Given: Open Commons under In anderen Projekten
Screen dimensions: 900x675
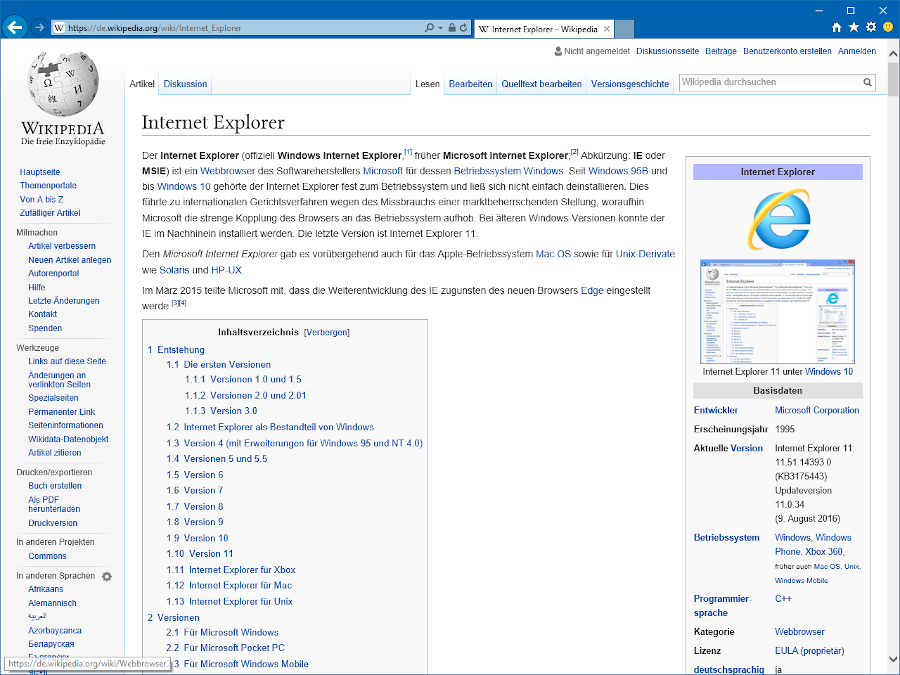Looking at the screenshot, I should (47, 556).
